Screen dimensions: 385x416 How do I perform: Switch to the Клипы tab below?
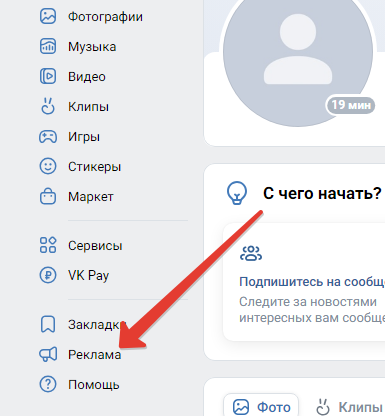pyautogui.click(x=349, y=407)
